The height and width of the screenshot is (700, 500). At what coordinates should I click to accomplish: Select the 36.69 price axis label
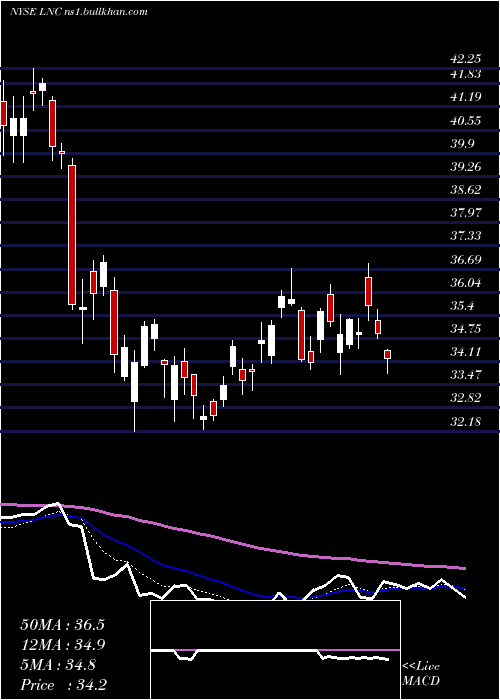(465, 260)
